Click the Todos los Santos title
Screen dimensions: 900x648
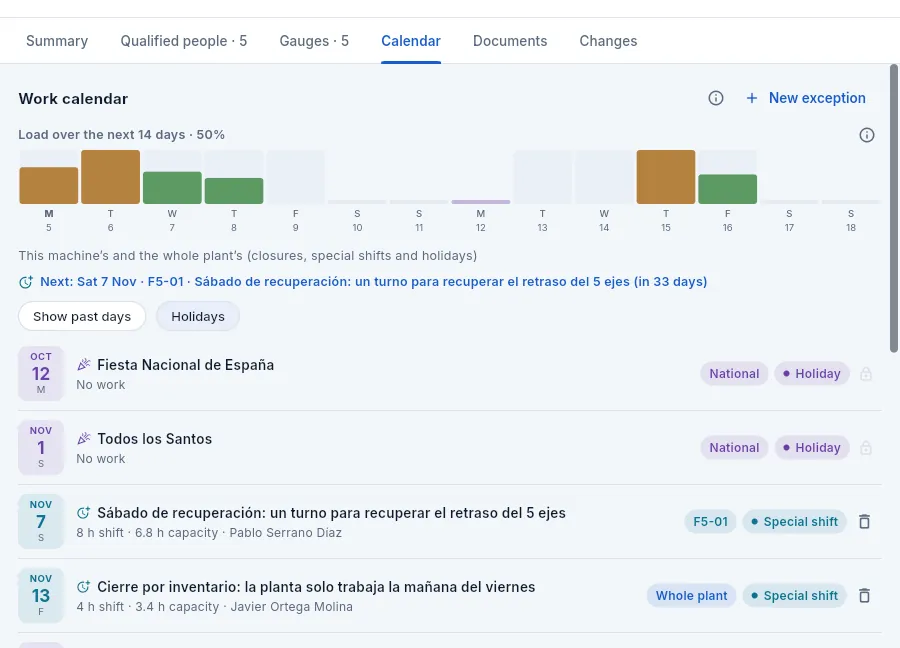[x=154, y=439]
